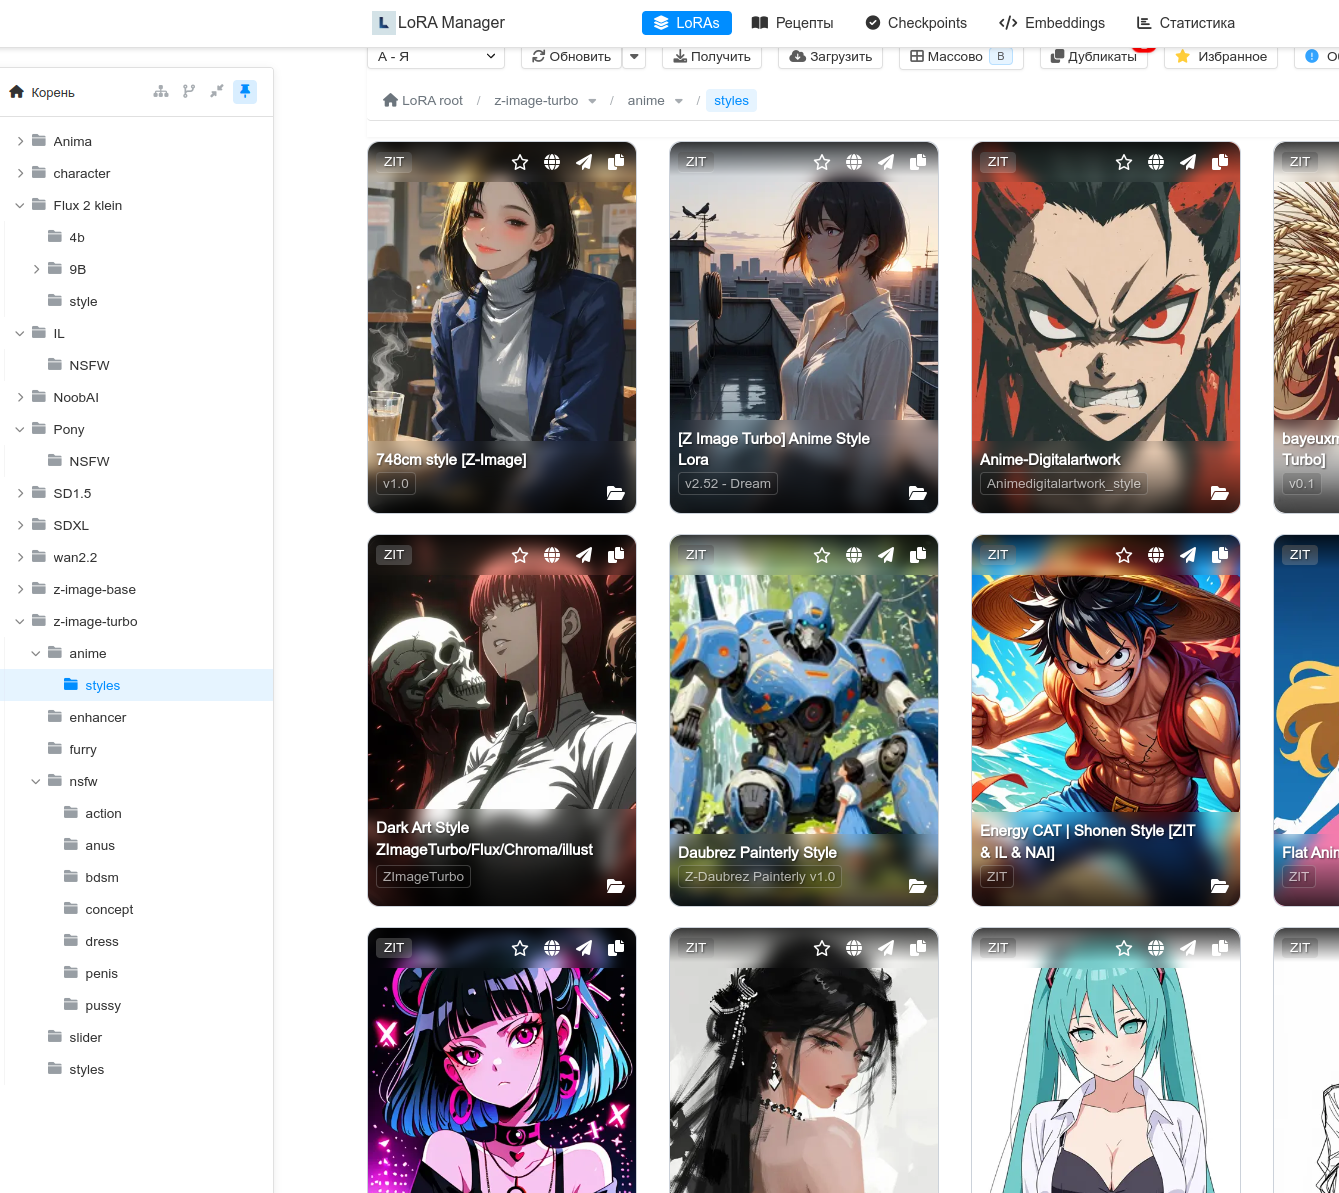Click the Обновить refresh button
Image resolution: width=1339 pixels, height=1193 pixels.
point(572,57)
